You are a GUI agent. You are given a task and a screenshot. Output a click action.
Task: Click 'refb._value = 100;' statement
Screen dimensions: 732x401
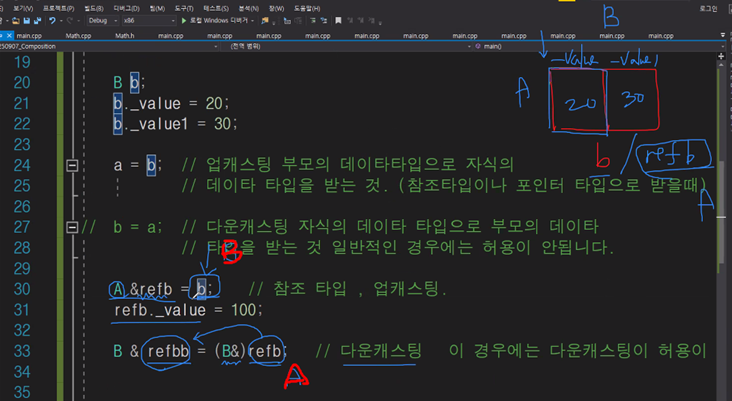(188, 310)
